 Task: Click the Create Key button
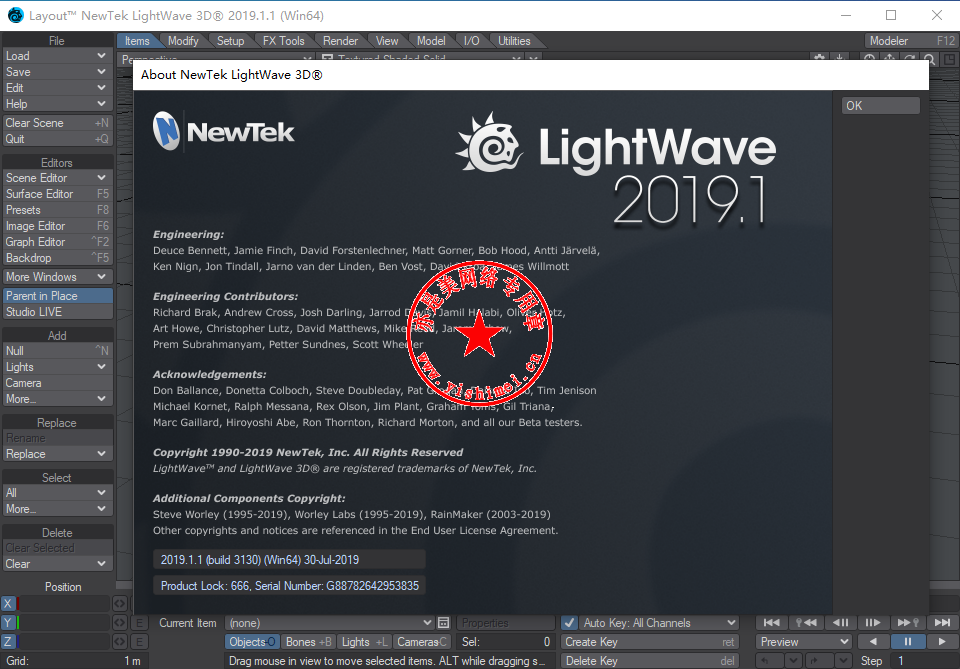[650, 641]
